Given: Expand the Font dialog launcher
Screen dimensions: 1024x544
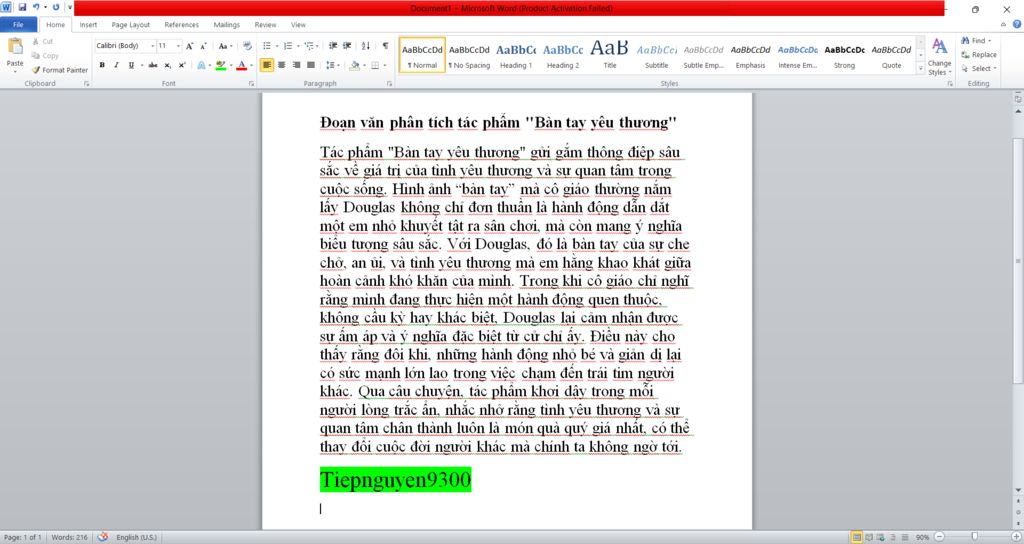Looking at the screenshot, I should pos(251,84).
